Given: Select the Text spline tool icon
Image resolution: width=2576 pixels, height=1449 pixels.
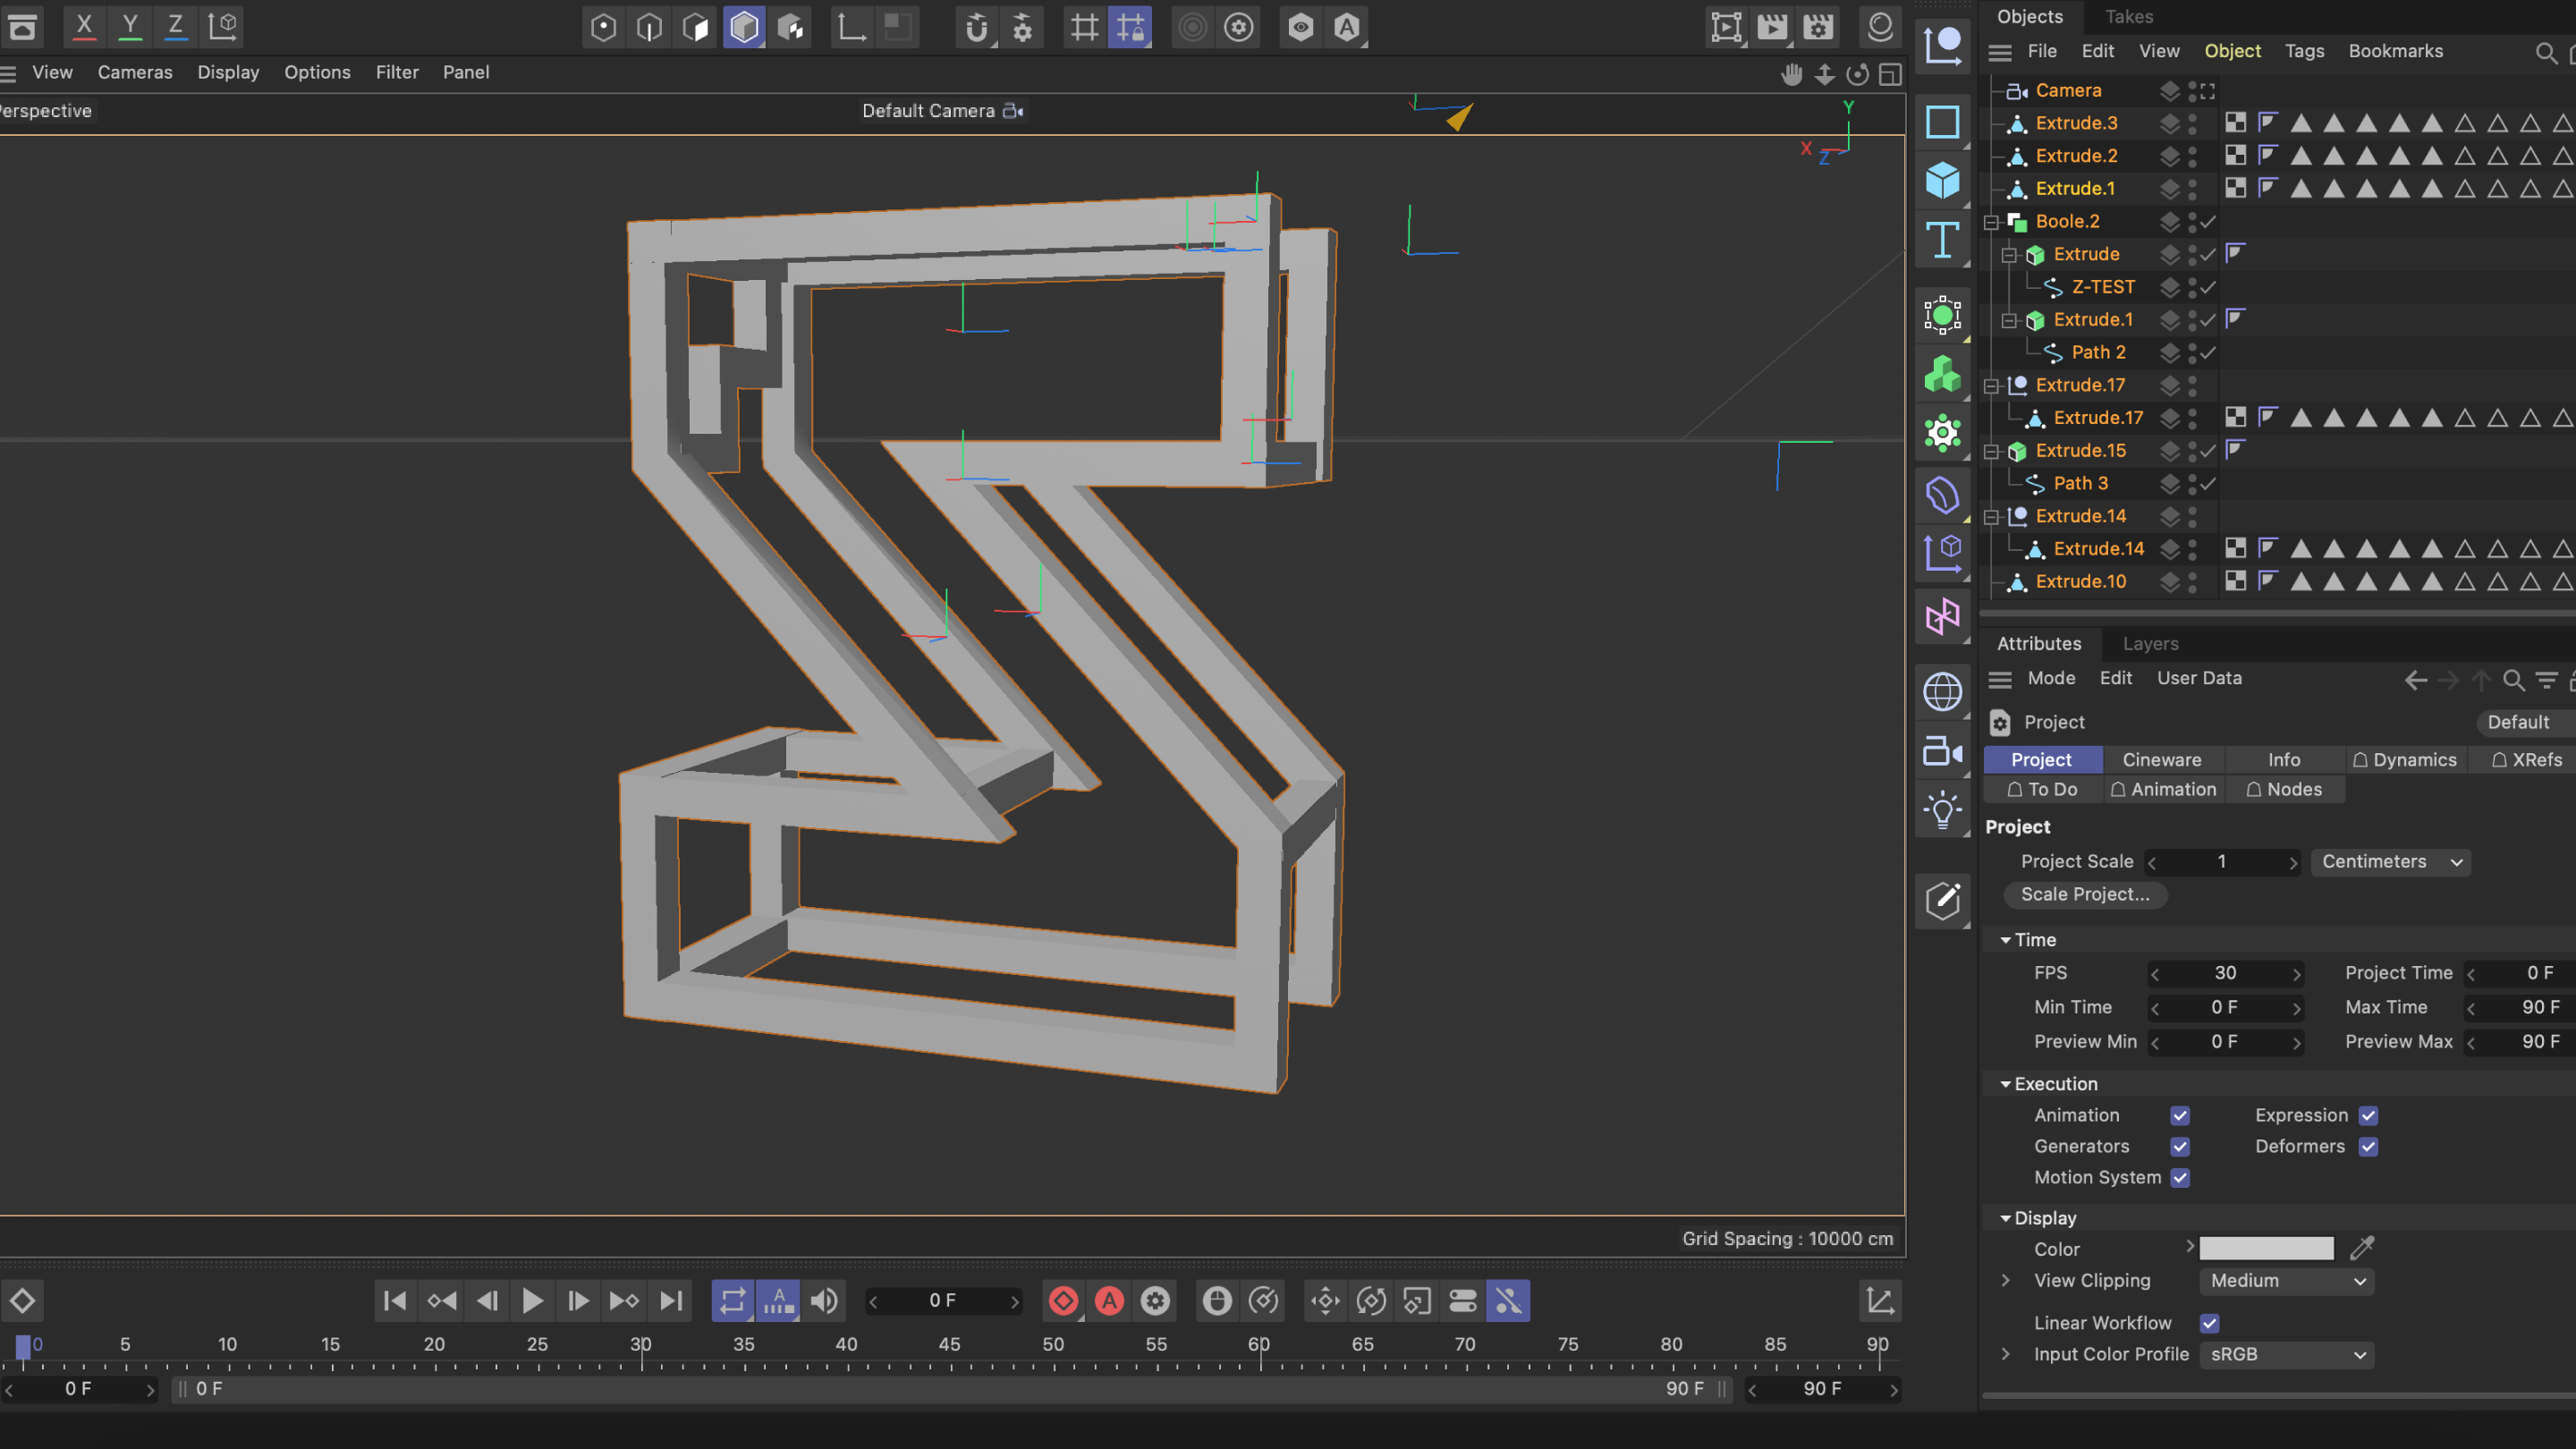Looking at the screenshot, I should point(1942,240).
